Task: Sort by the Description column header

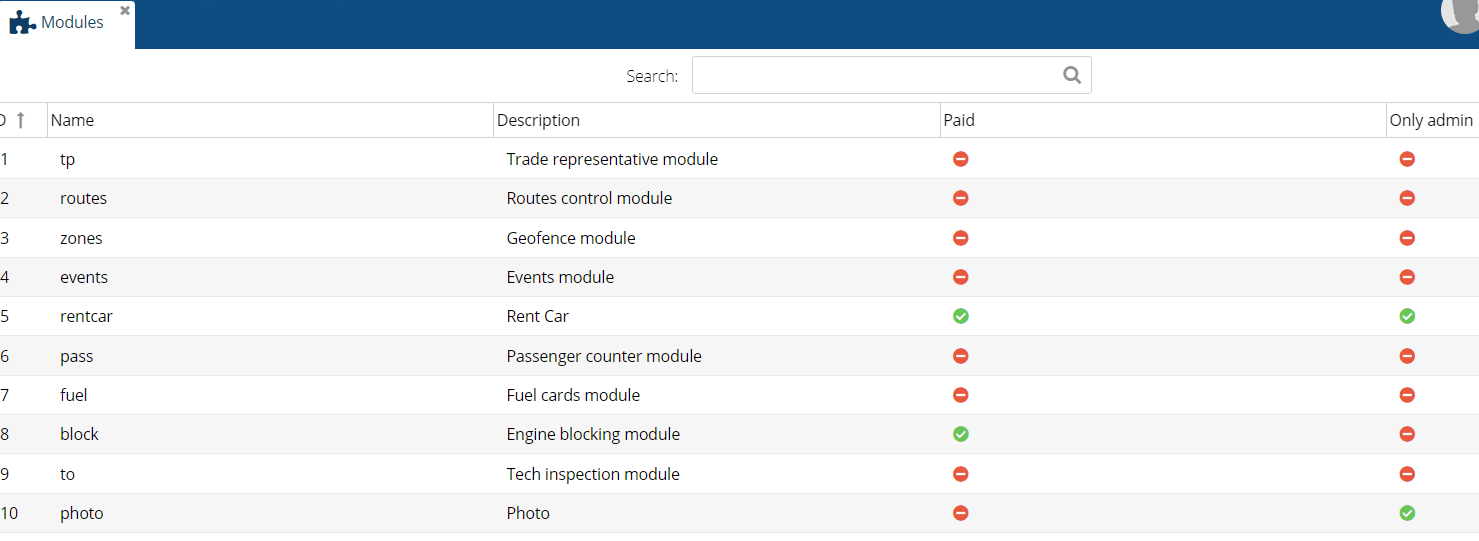Action: click(538, 120)
